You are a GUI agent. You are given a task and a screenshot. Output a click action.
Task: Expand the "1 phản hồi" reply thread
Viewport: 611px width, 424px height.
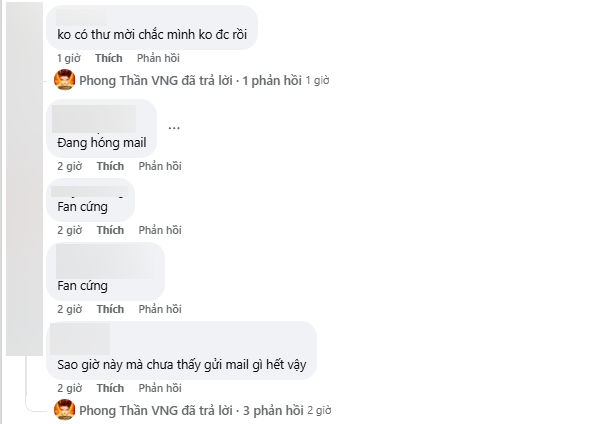272,81
